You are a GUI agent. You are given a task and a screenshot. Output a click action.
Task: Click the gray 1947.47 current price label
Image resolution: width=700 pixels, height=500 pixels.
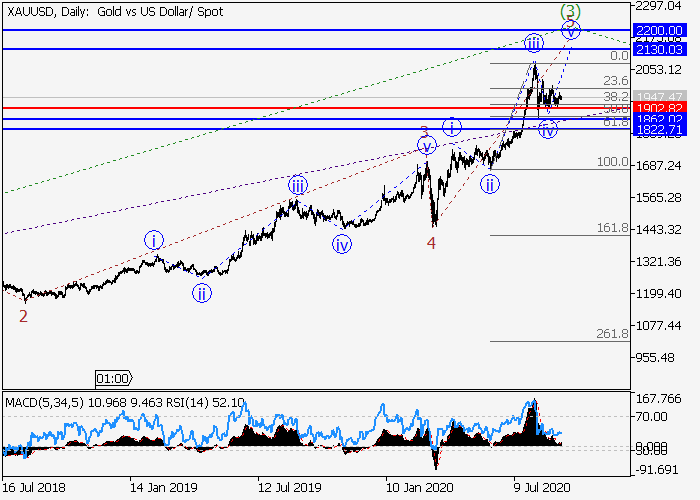[664, 97]
